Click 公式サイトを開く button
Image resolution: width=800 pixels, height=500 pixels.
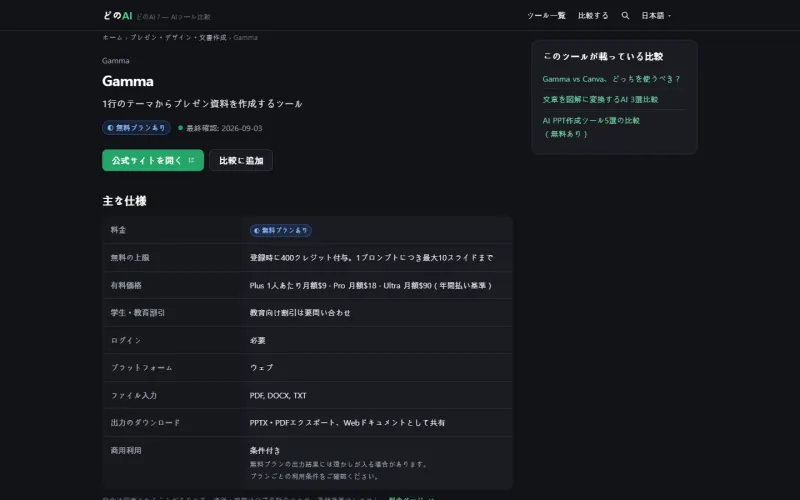(153, 160)
